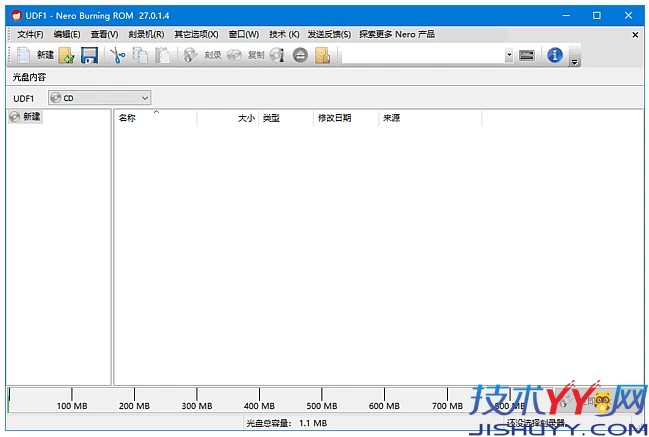Sort by 类型 column header

[286, 118]
